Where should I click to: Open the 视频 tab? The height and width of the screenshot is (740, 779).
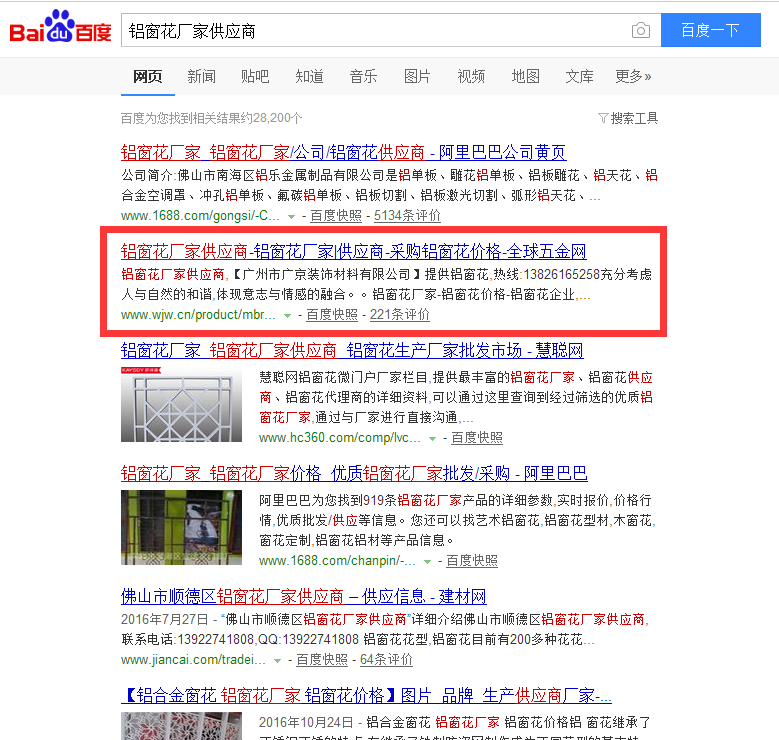click(x=471, y=77)
